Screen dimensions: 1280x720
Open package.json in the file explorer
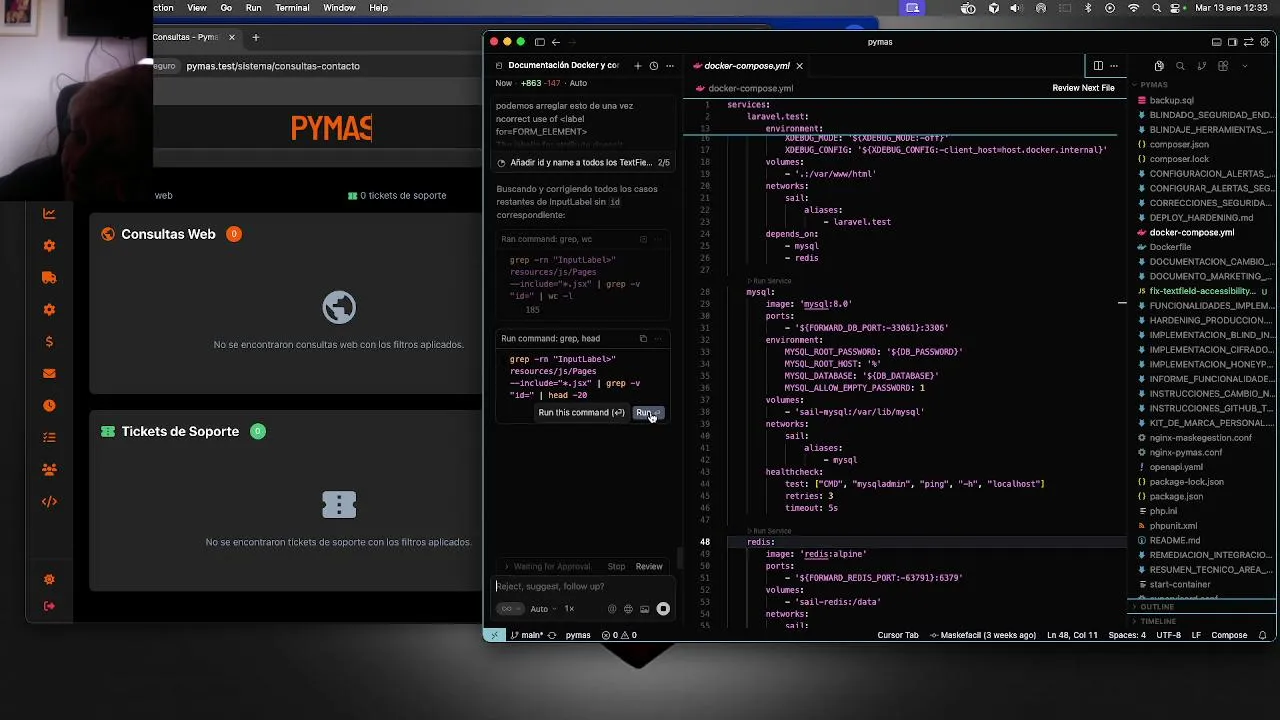[x=1176, y=496]
